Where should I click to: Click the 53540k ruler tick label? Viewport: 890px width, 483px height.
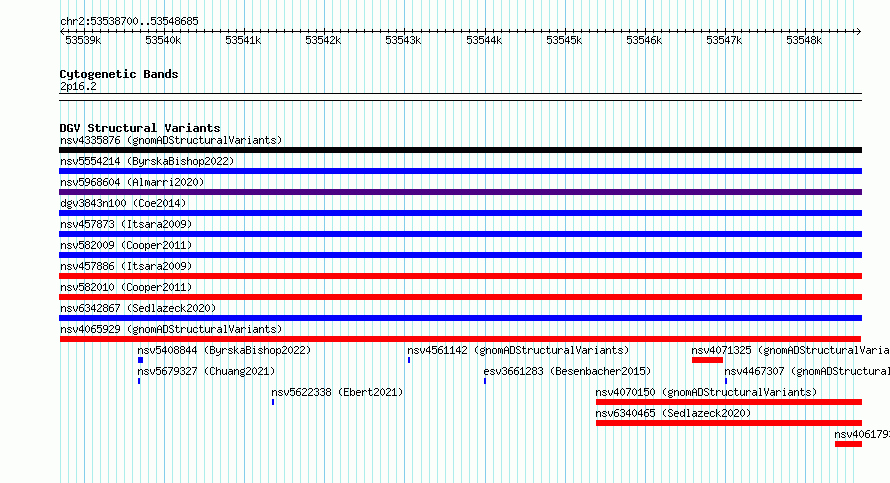pos(163,40)
